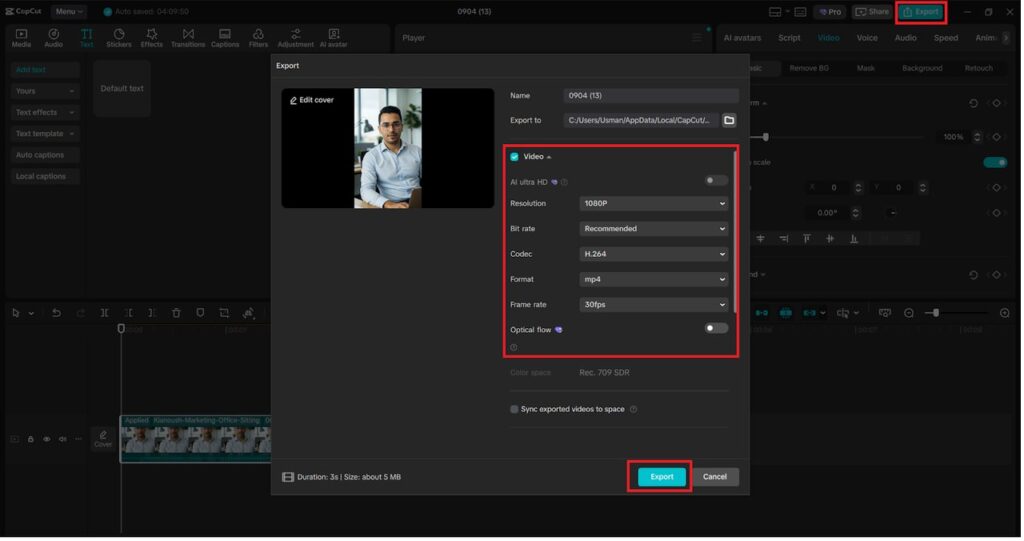Check Sync exported videos to space

(x=515, y=409)
